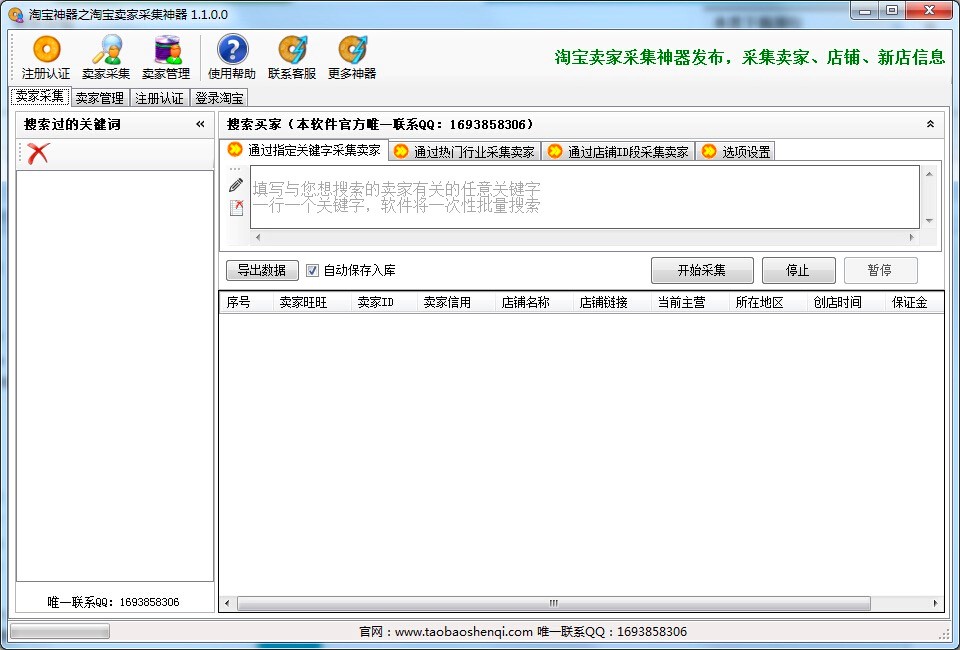960x650 pixels.
Task: Open the 选项设置 tab
Action: click(x=736, y=152)
